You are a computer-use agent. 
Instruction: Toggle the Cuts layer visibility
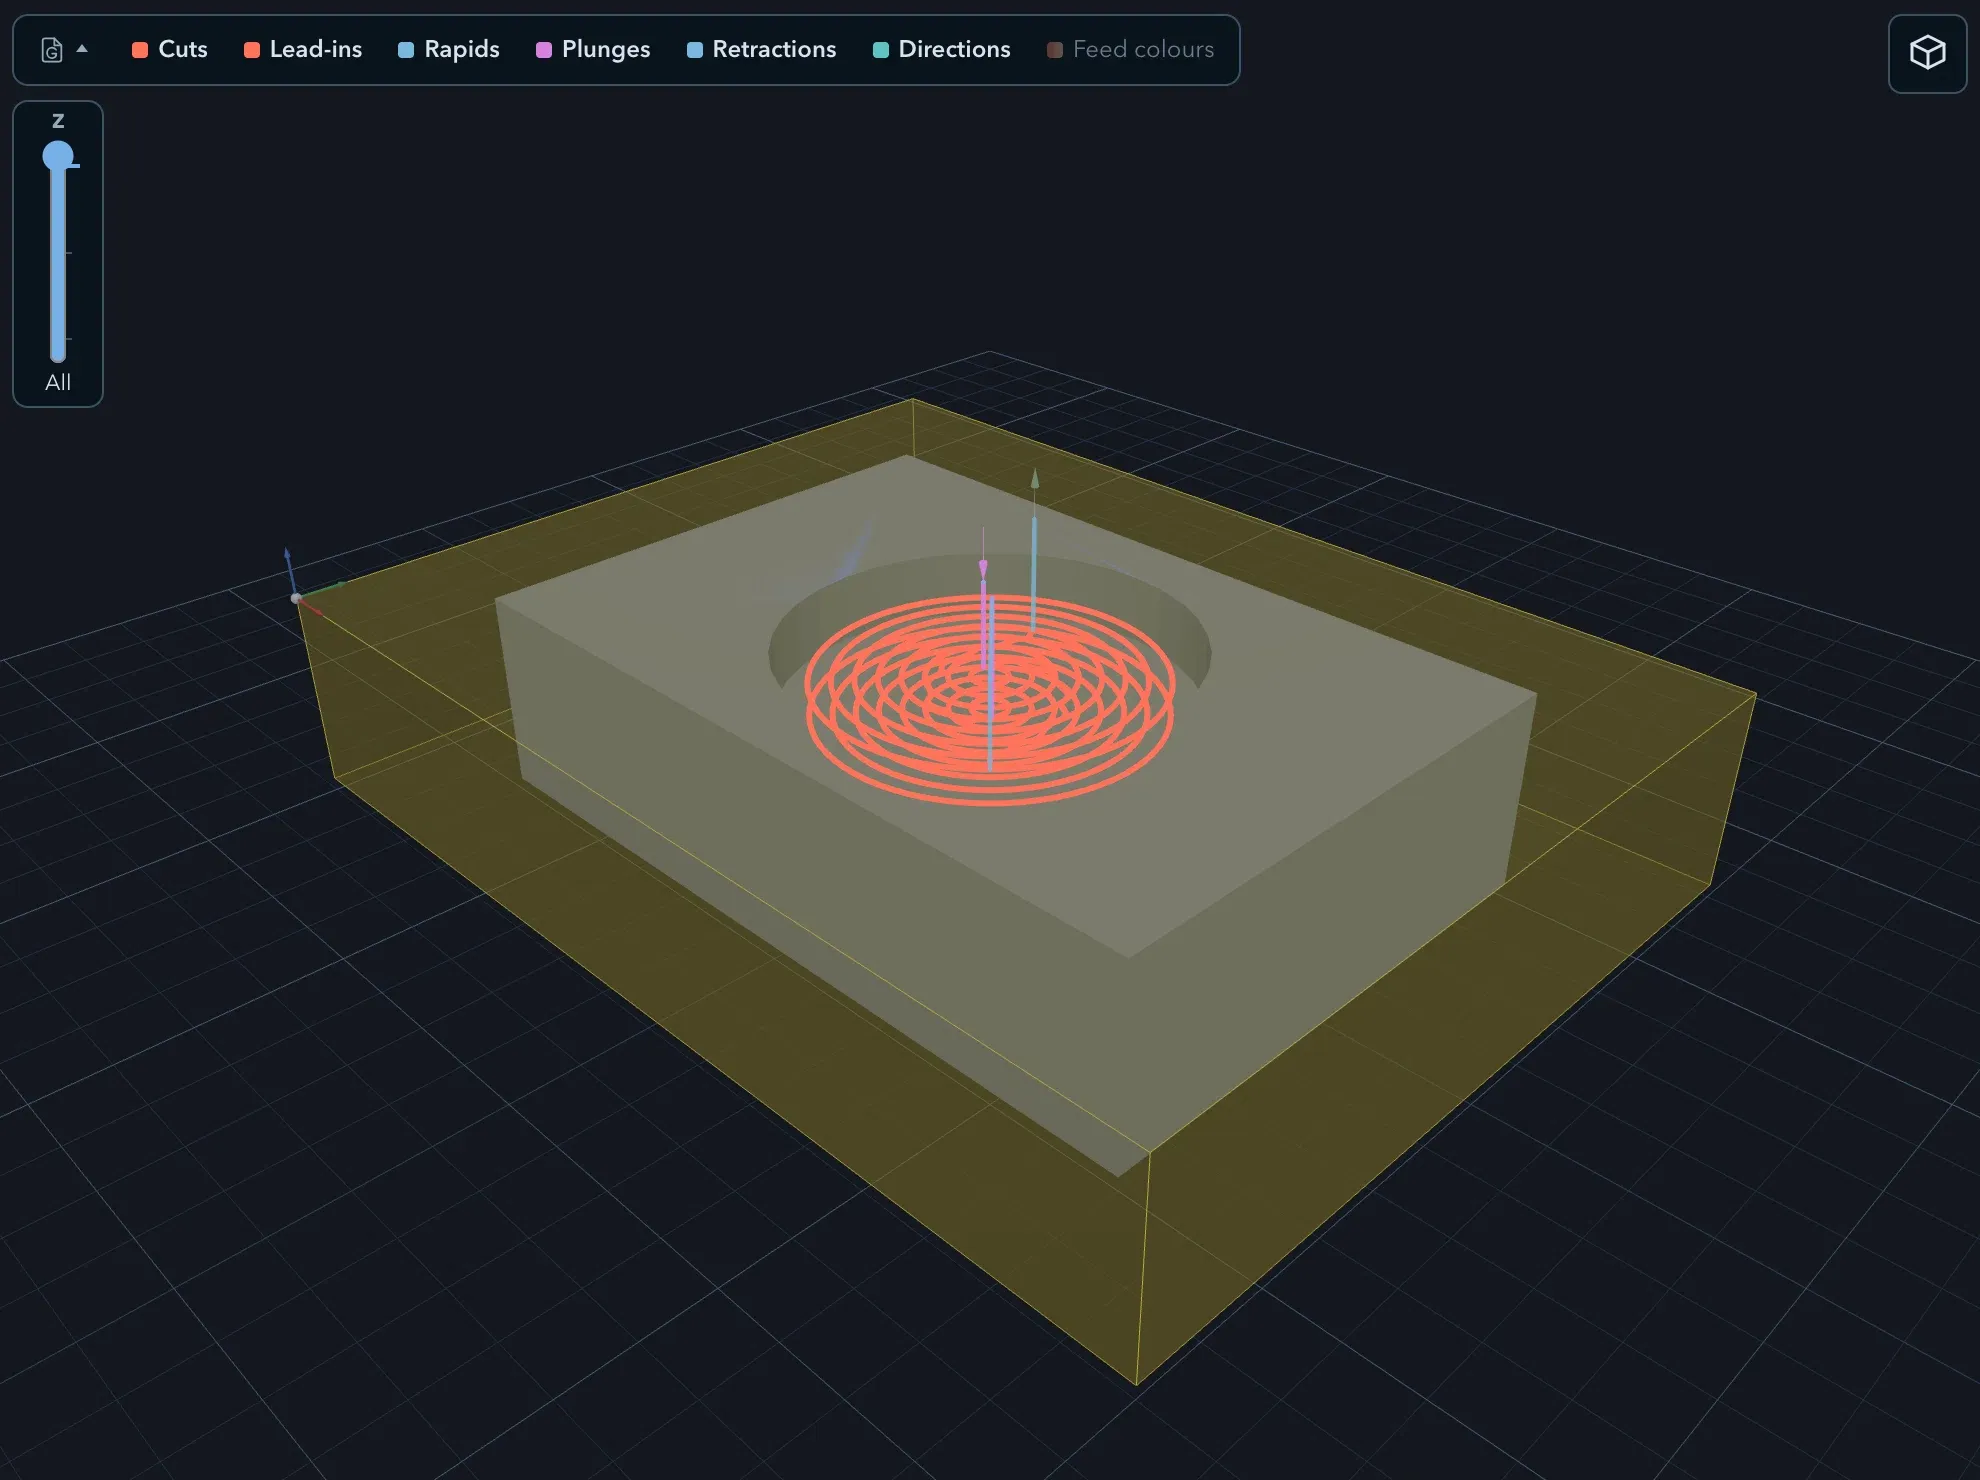coord(169,49)
